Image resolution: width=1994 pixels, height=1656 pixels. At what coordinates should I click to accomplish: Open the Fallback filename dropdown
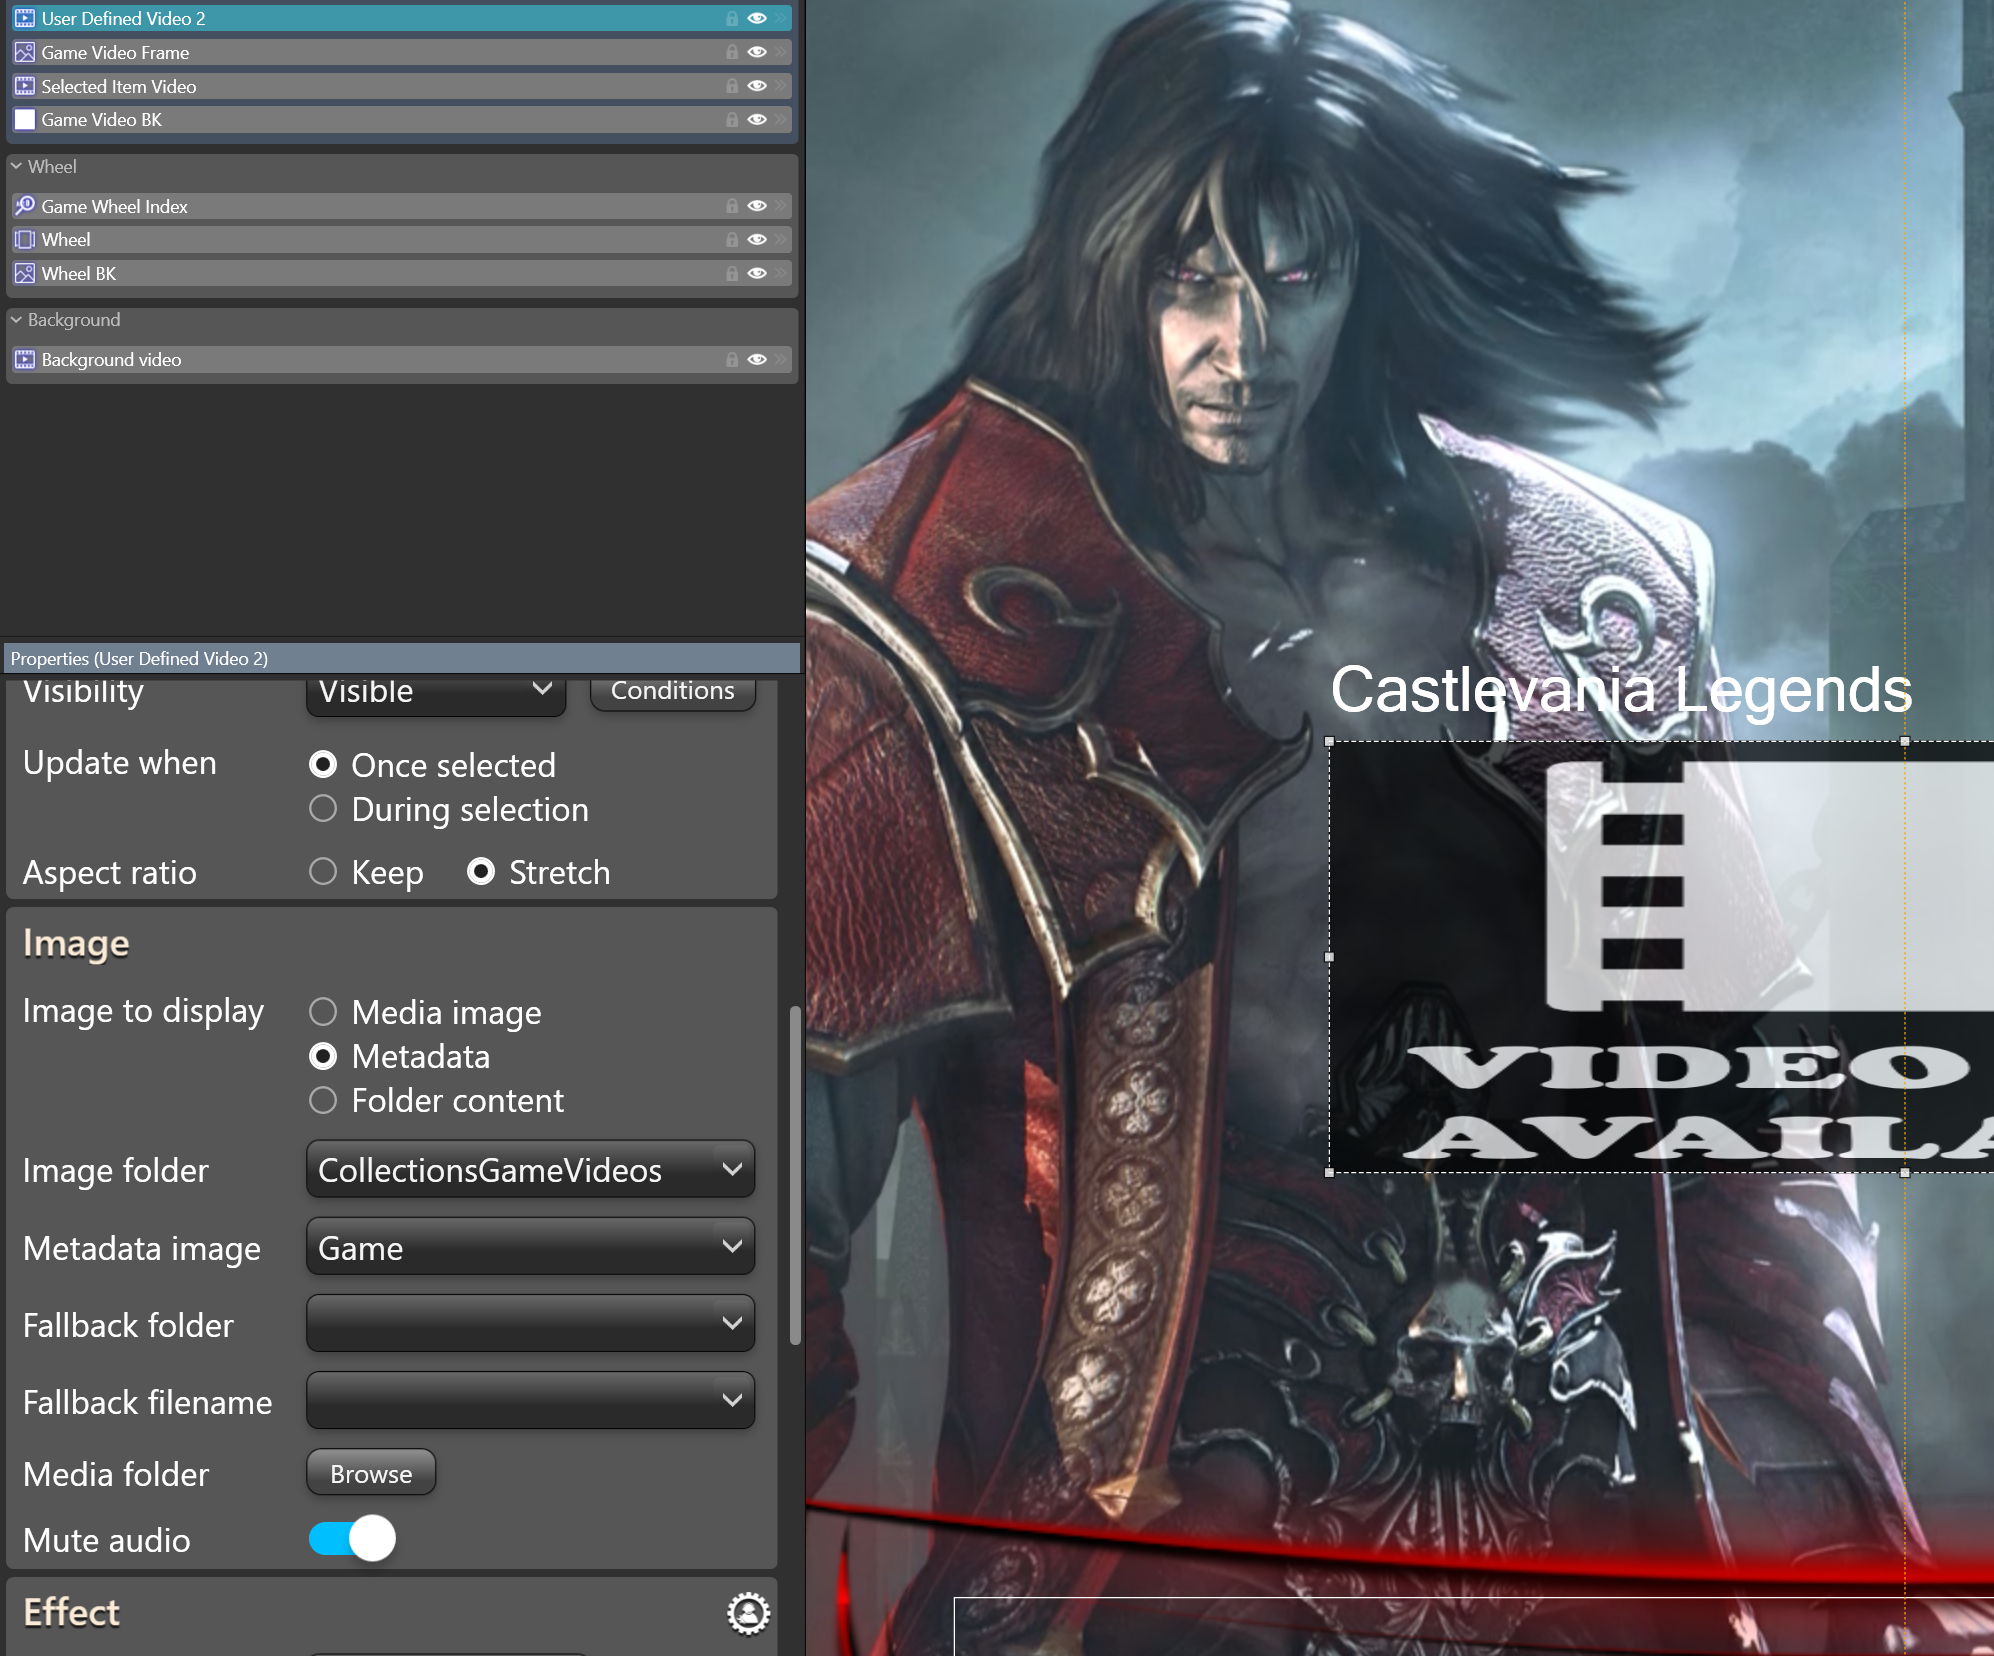pyautogui.click(x=530, y=1401)
